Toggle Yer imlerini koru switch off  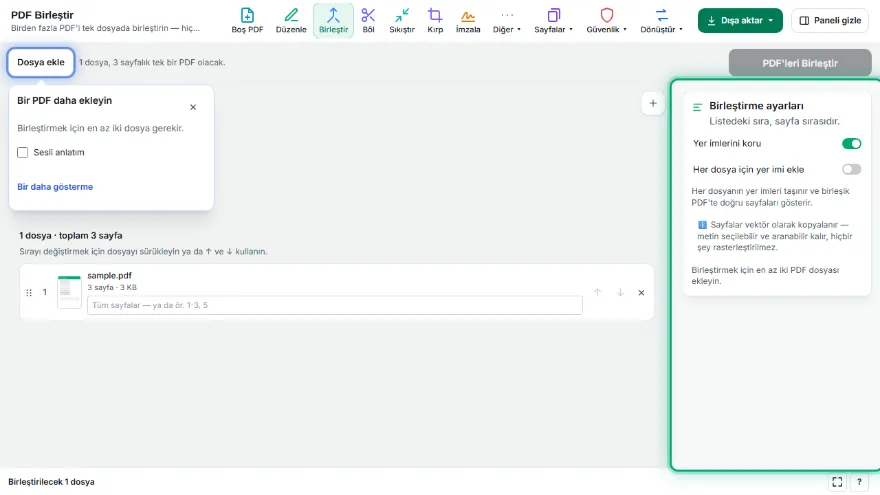pos(851,144)
